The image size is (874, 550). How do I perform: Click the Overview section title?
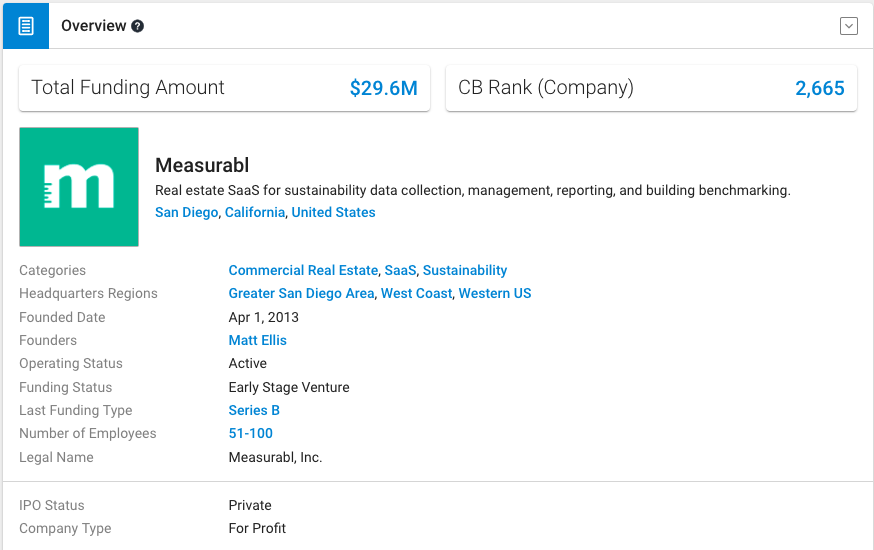coord(94,26)
